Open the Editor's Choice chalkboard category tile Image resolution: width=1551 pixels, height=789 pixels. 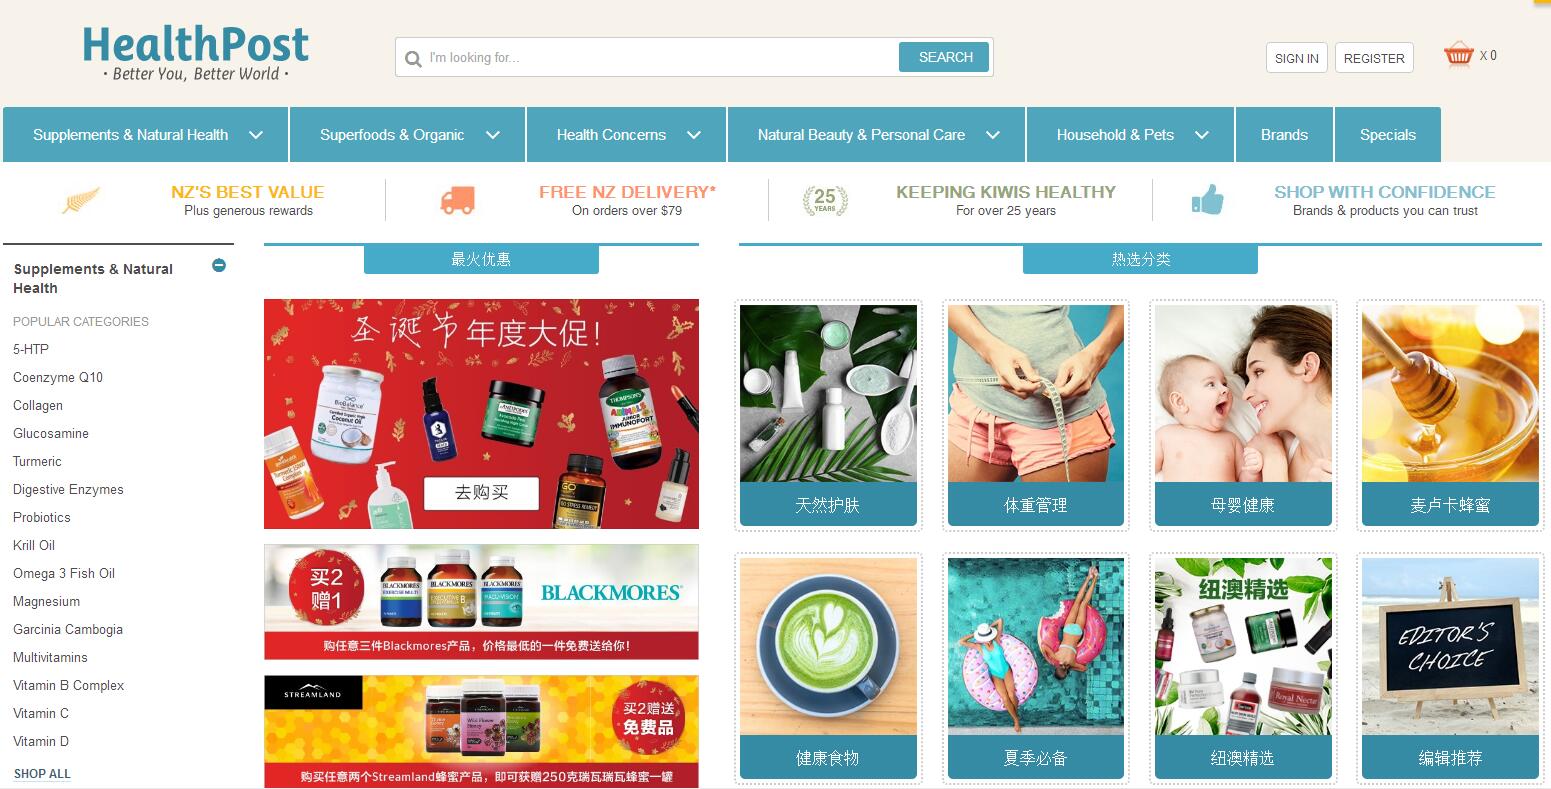[1450, 669]
